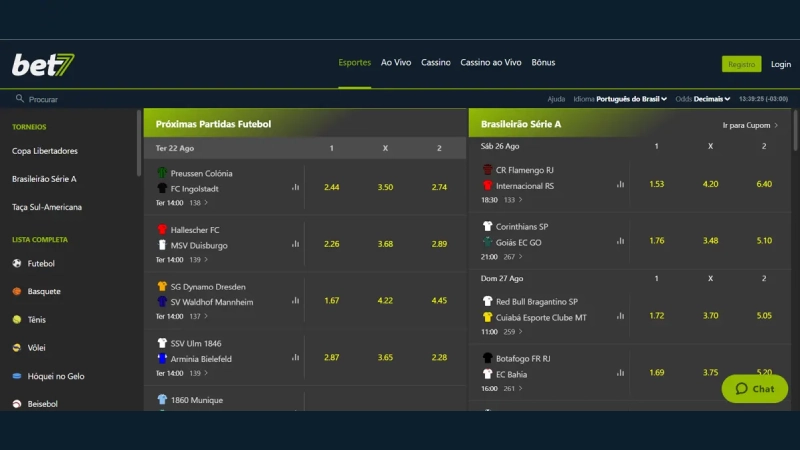This screenshot has width=800, height=450.
Task: Click the Tênis ball icon
Action: (x=17, y=319)
